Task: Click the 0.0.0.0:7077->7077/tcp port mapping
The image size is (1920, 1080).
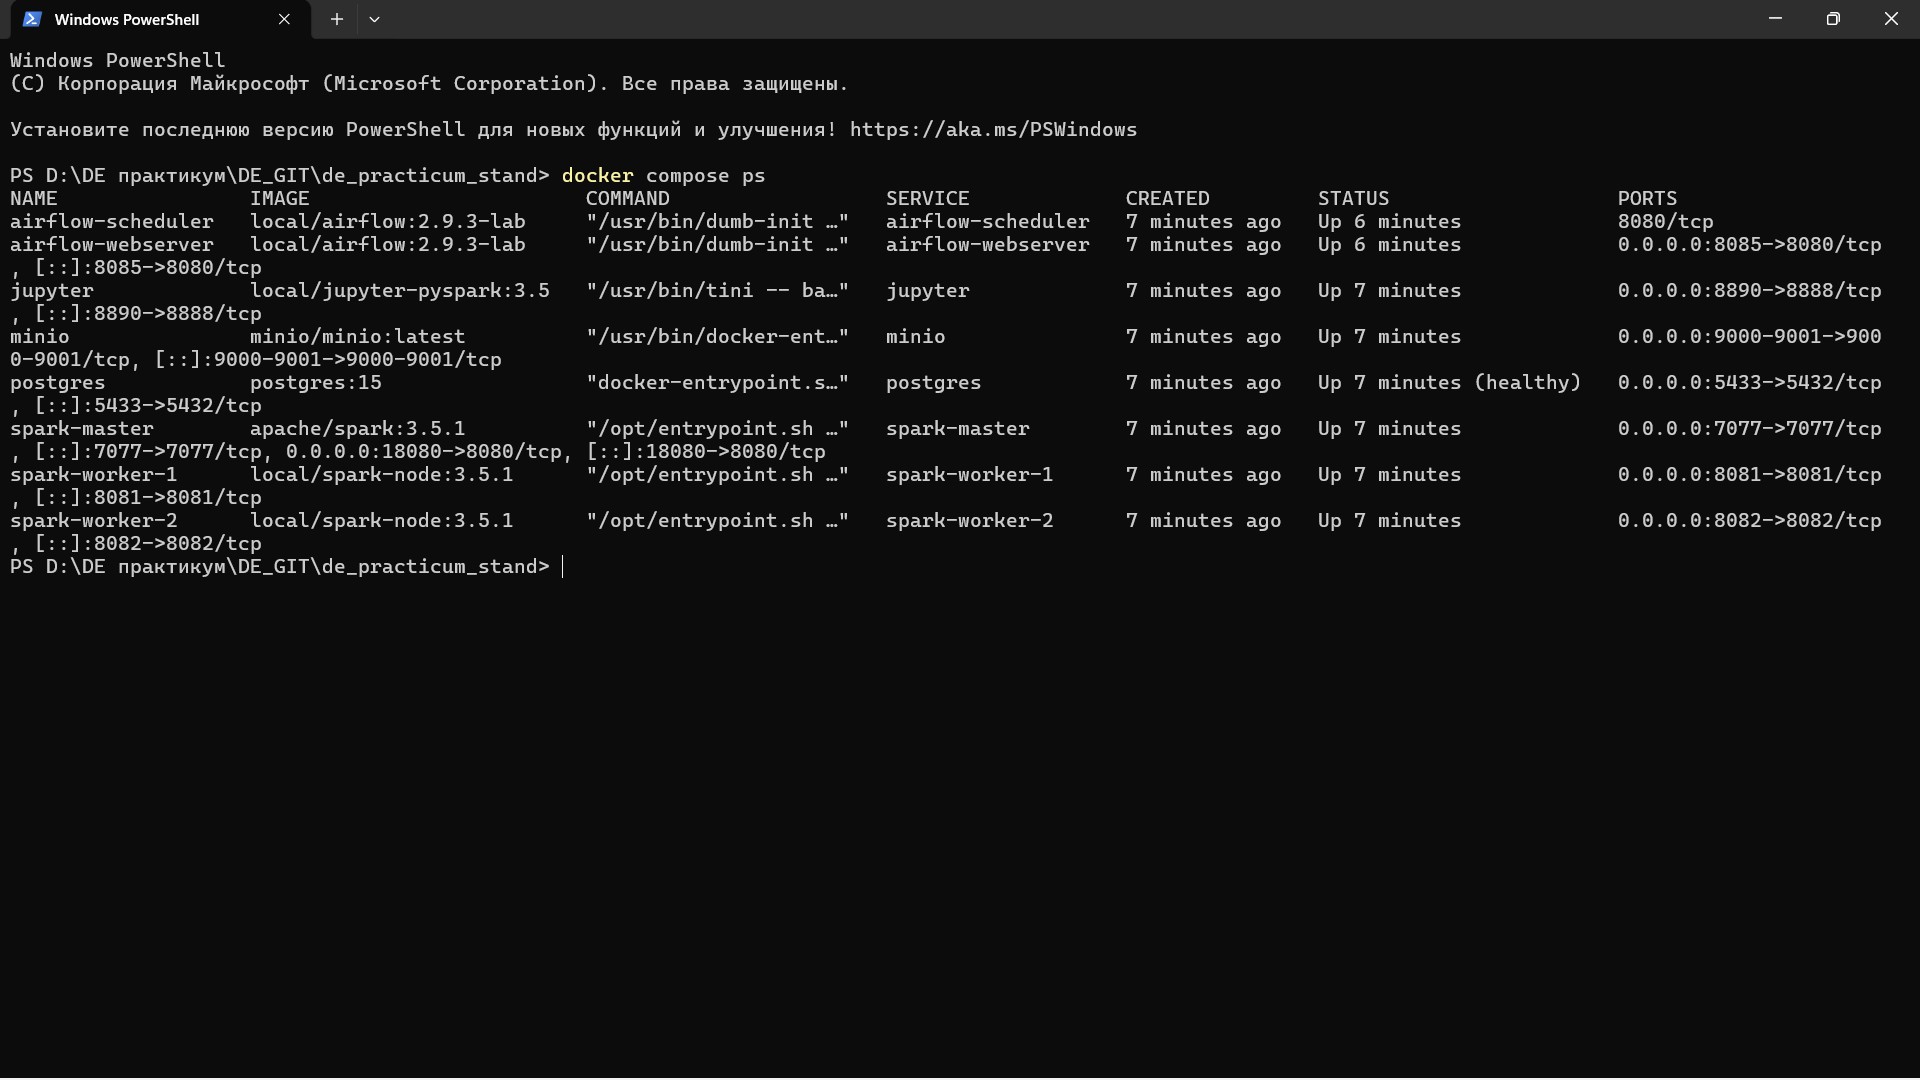Action: (x=1750, y=429)
